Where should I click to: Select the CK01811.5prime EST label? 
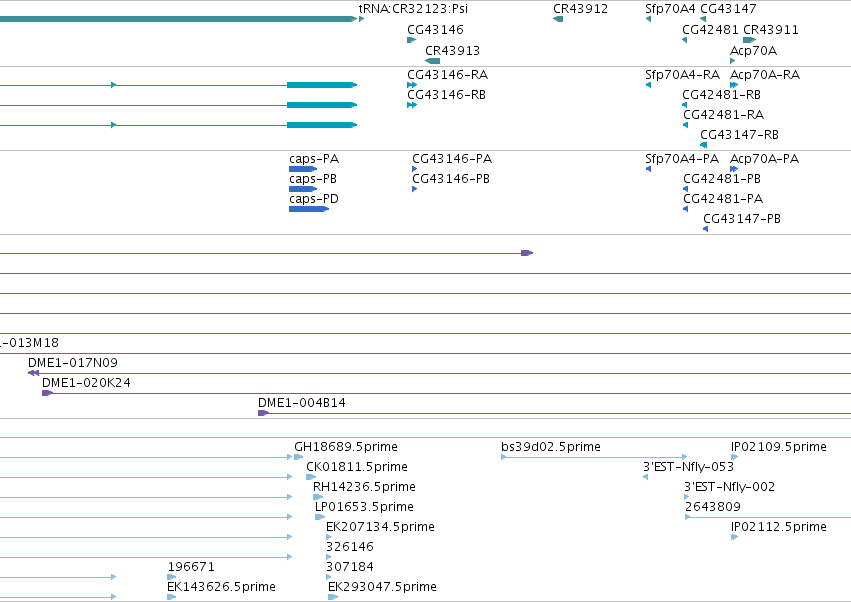coord(357,467)
